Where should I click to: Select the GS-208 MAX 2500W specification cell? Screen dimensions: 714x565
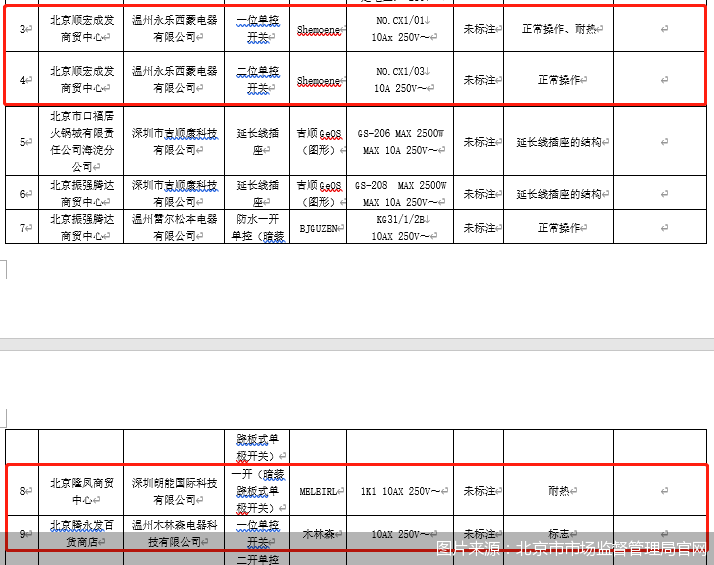click(x=399, y=194)
